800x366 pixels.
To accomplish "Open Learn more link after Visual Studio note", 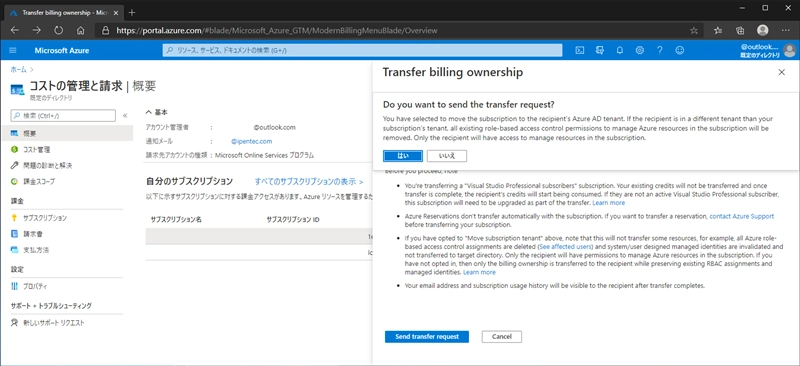I will coord(609,203).
